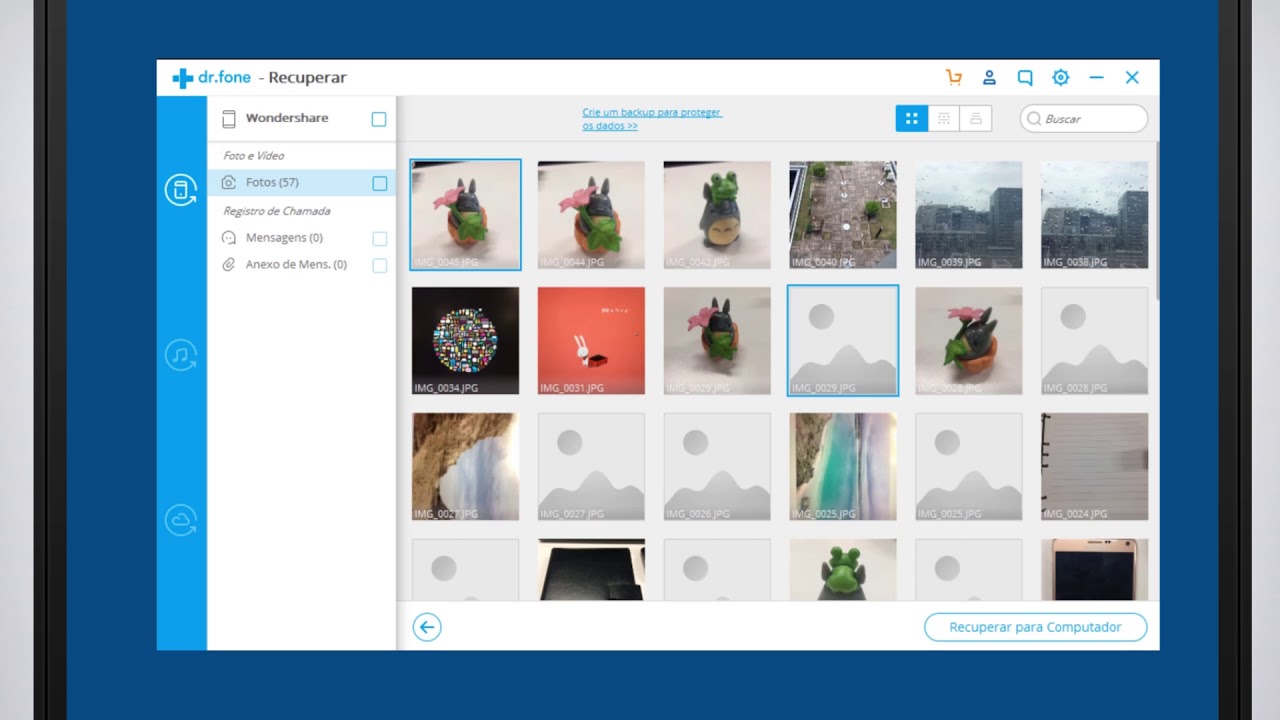Select the highlighted IMG_0029.JPG placeholder thumbnail
This screenshot has width=1280, height=720.
(x=843, y=341)
